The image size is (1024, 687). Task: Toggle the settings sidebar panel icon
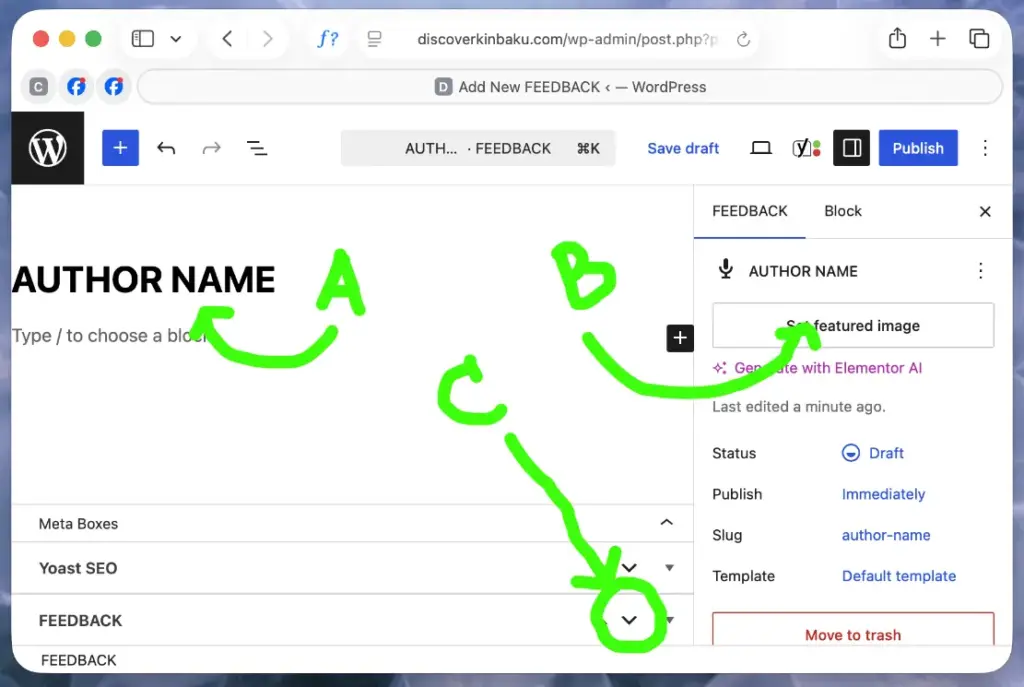[x=851, y=148]
